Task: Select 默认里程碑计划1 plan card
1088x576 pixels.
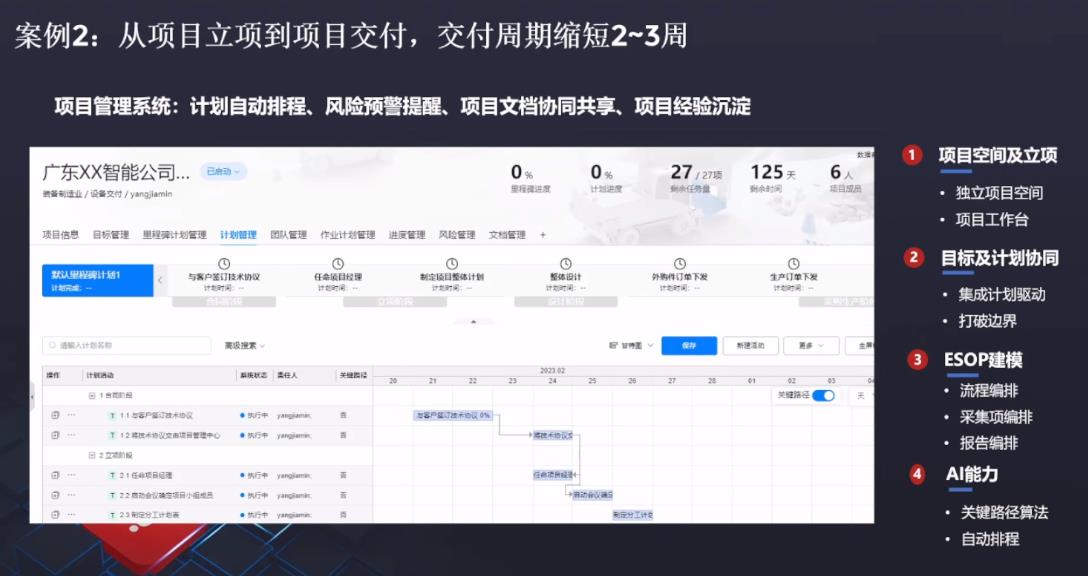Action: point(98,280)
